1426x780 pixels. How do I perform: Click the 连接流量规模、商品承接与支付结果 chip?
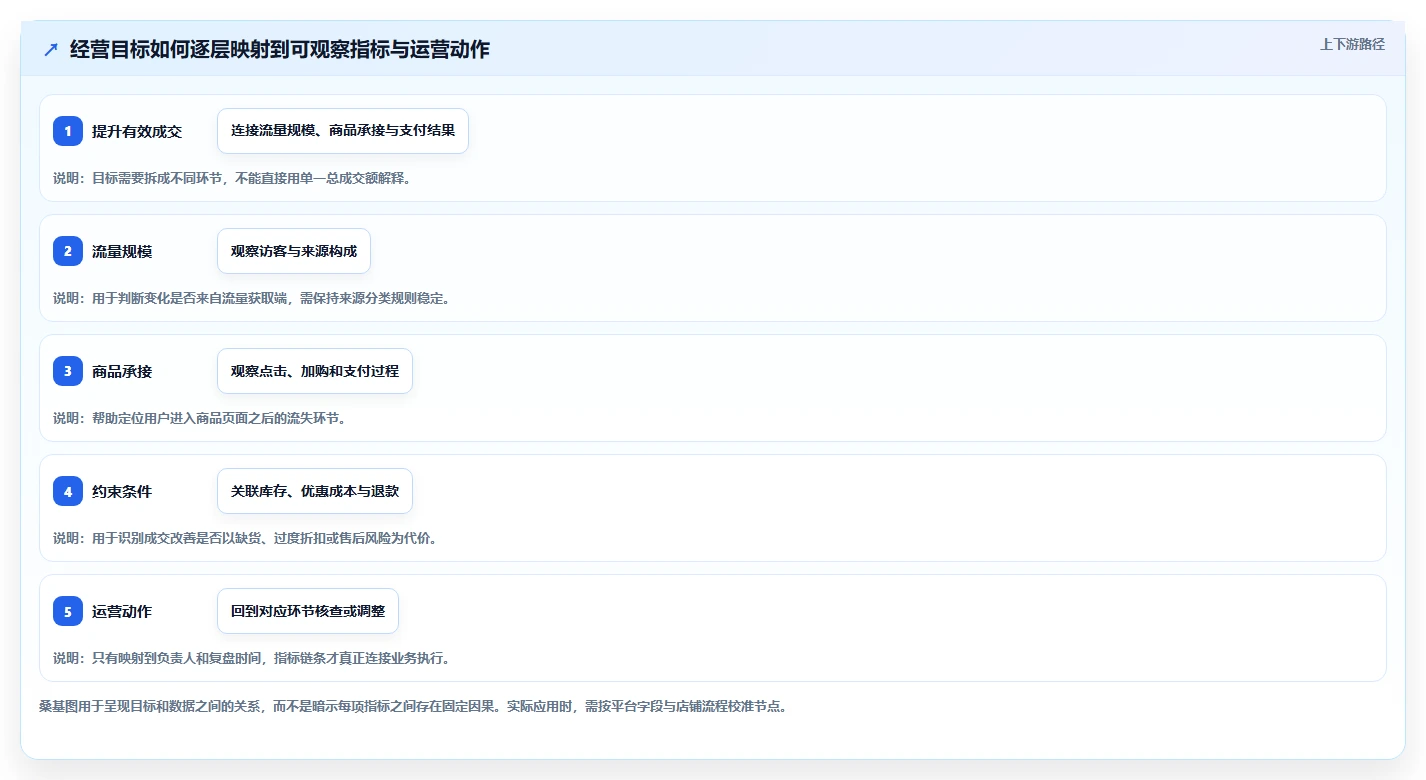tap(343, 131)
